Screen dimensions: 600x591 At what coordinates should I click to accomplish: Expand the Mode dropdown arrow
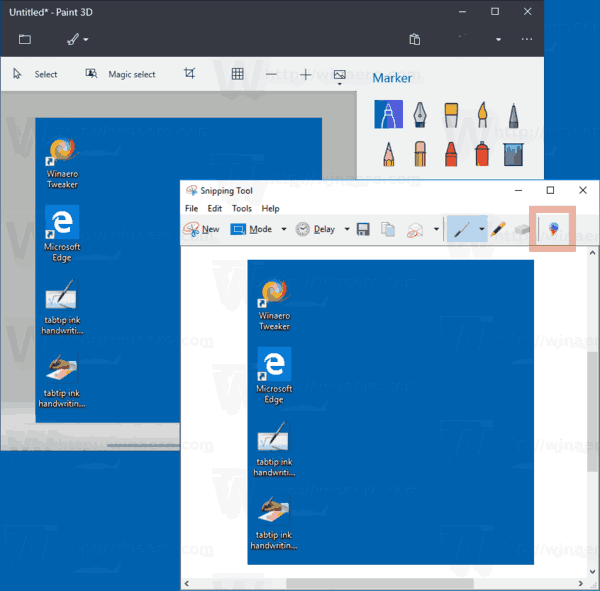[x=284, y=229]
